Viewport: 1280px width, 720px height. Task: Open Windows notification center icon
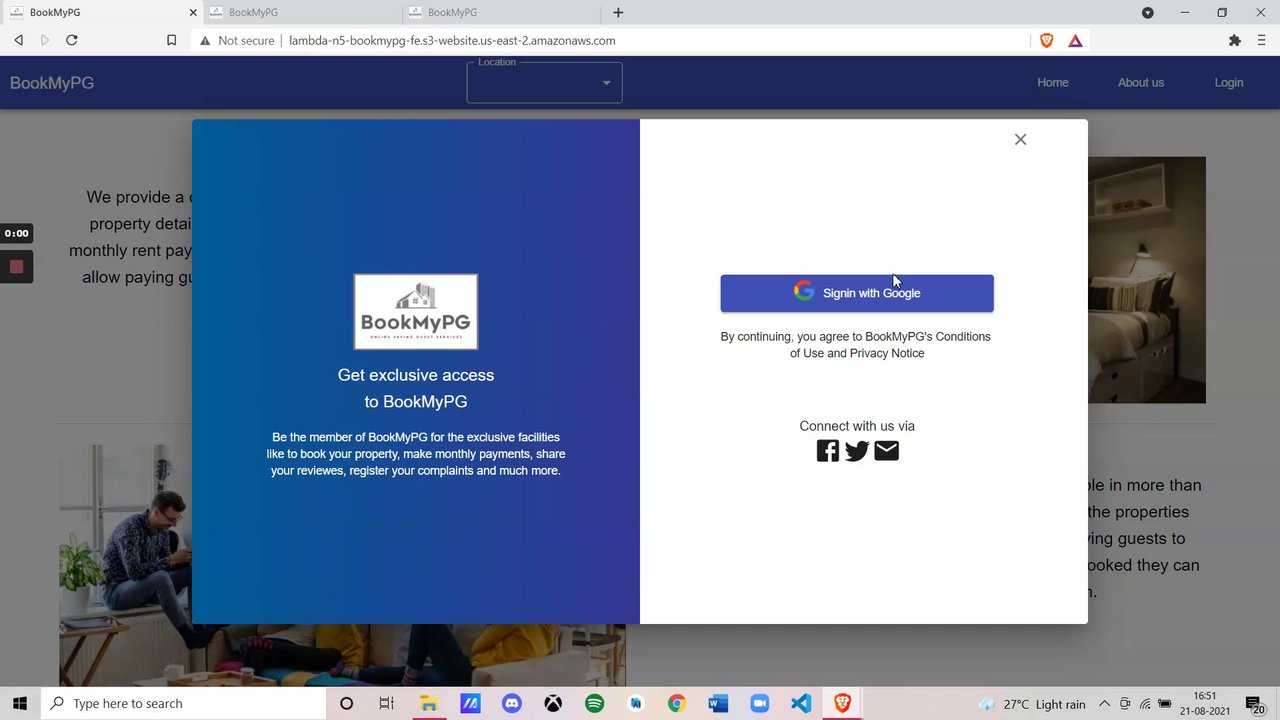(1255, 704)
